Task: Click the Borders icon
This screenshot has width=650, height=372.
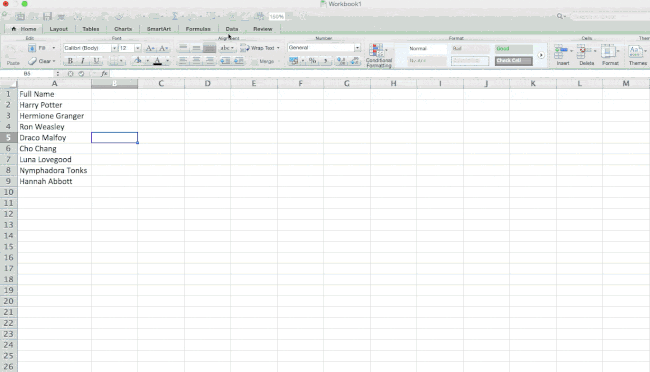Action: (113, 61)
